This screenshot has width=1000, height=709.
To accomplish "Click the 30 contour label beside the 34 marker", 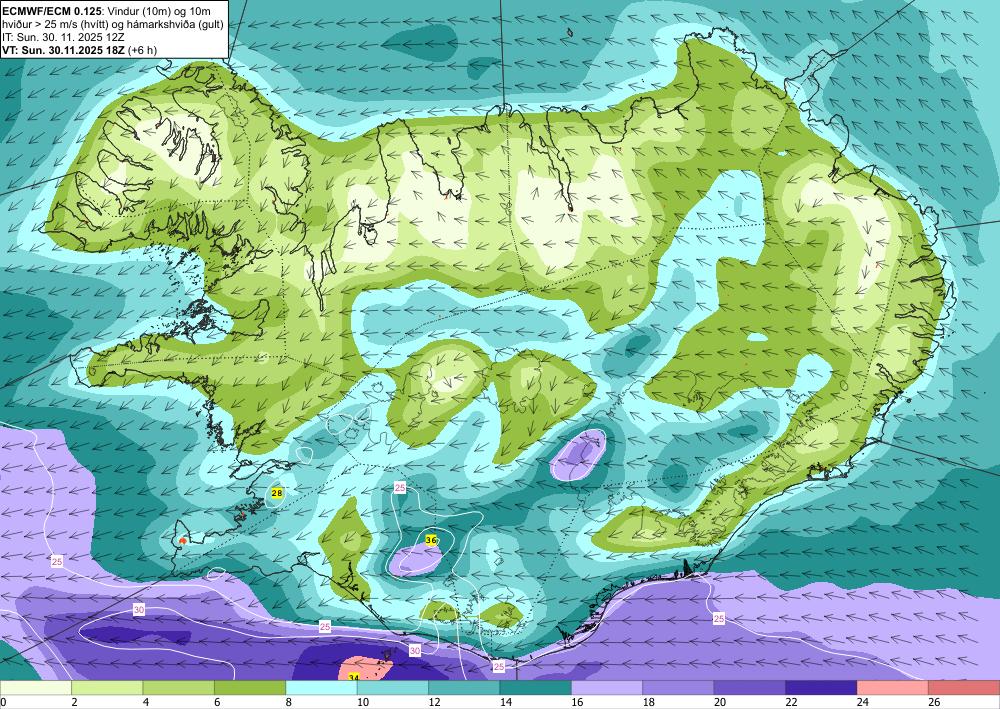I will click(415, 650).
